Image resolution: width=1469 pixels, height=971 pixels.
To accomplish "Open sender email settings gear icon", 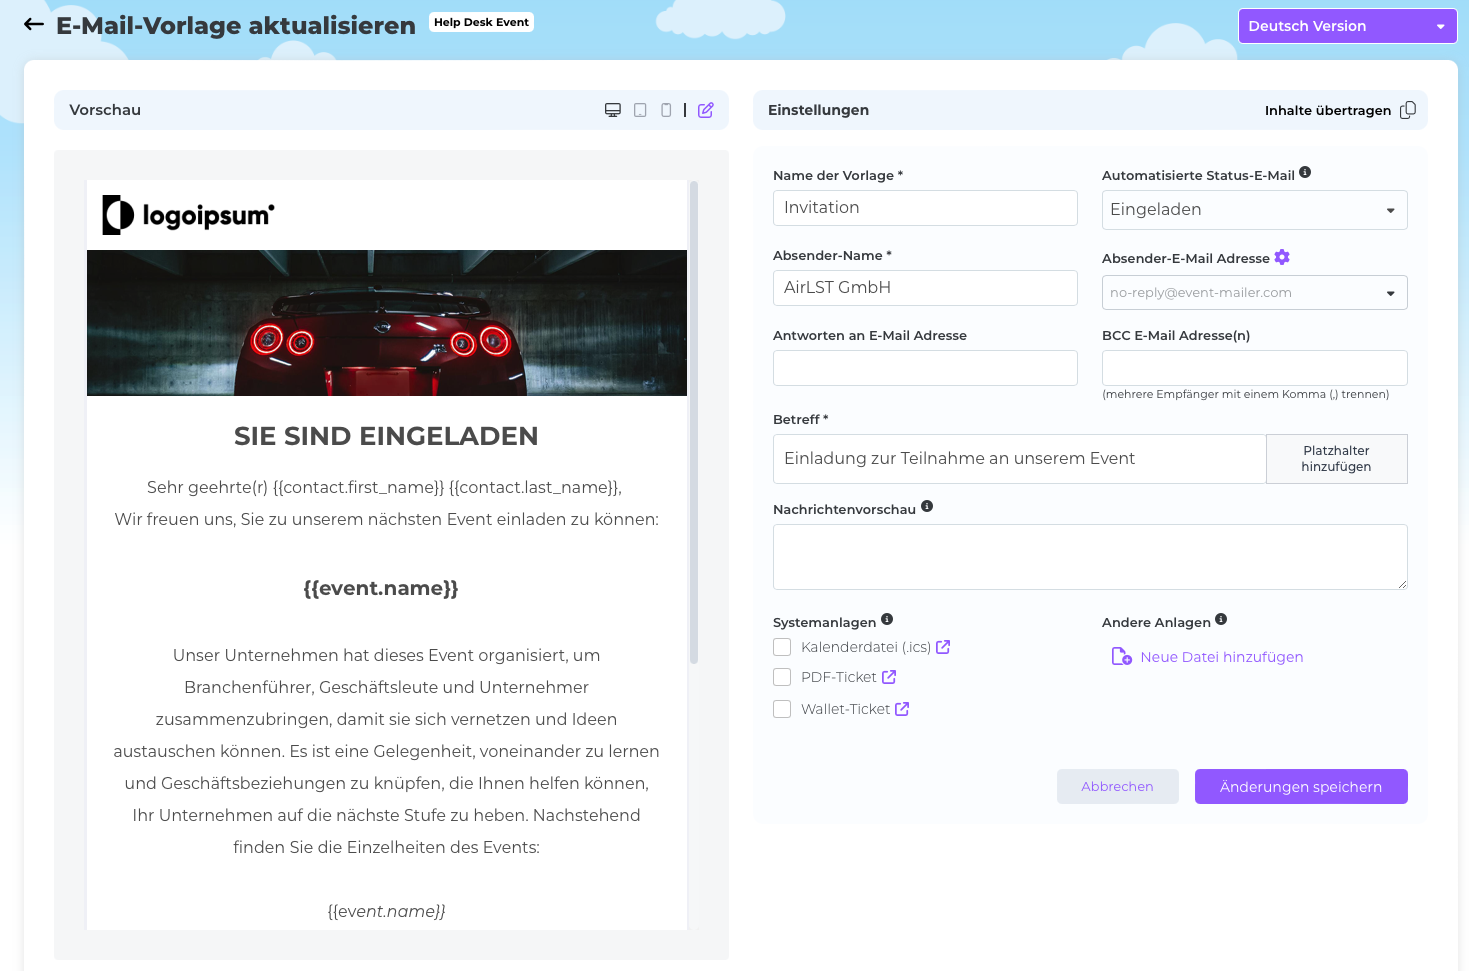I will pyautogui.click(x=1282, y=257).
